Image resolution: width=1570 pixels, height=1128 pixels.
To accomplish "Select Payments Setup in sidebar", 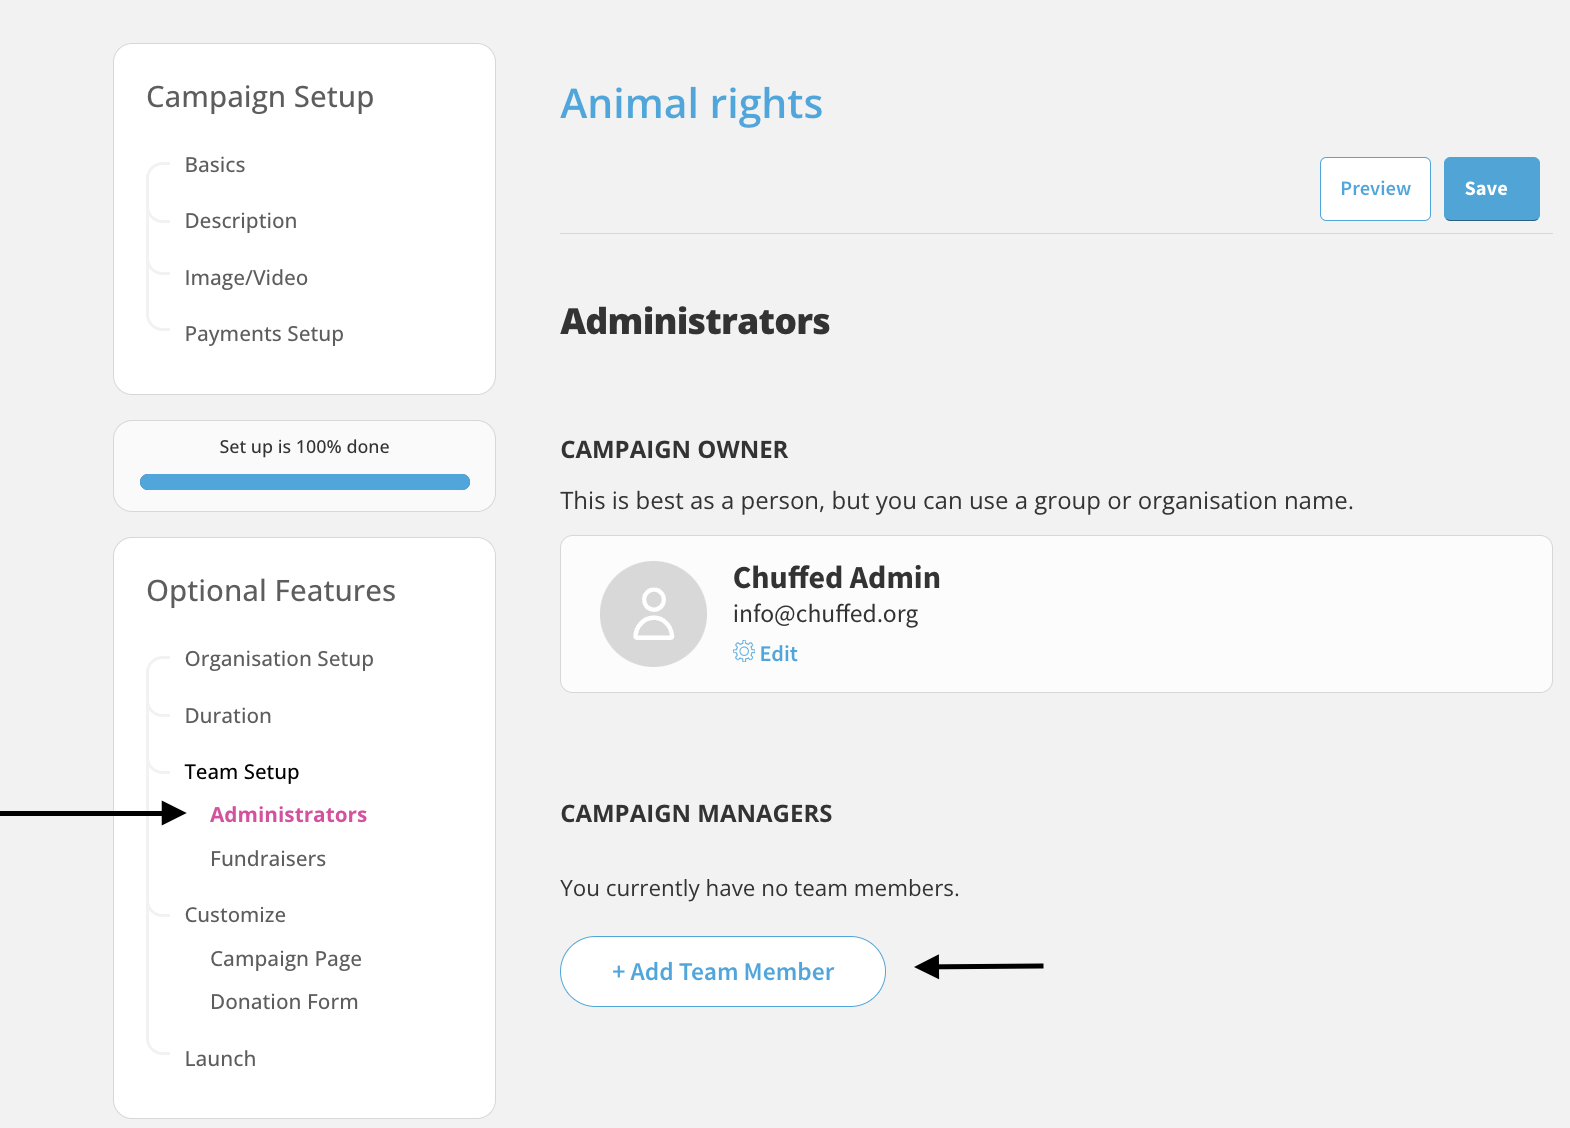I will click(264, 334).
